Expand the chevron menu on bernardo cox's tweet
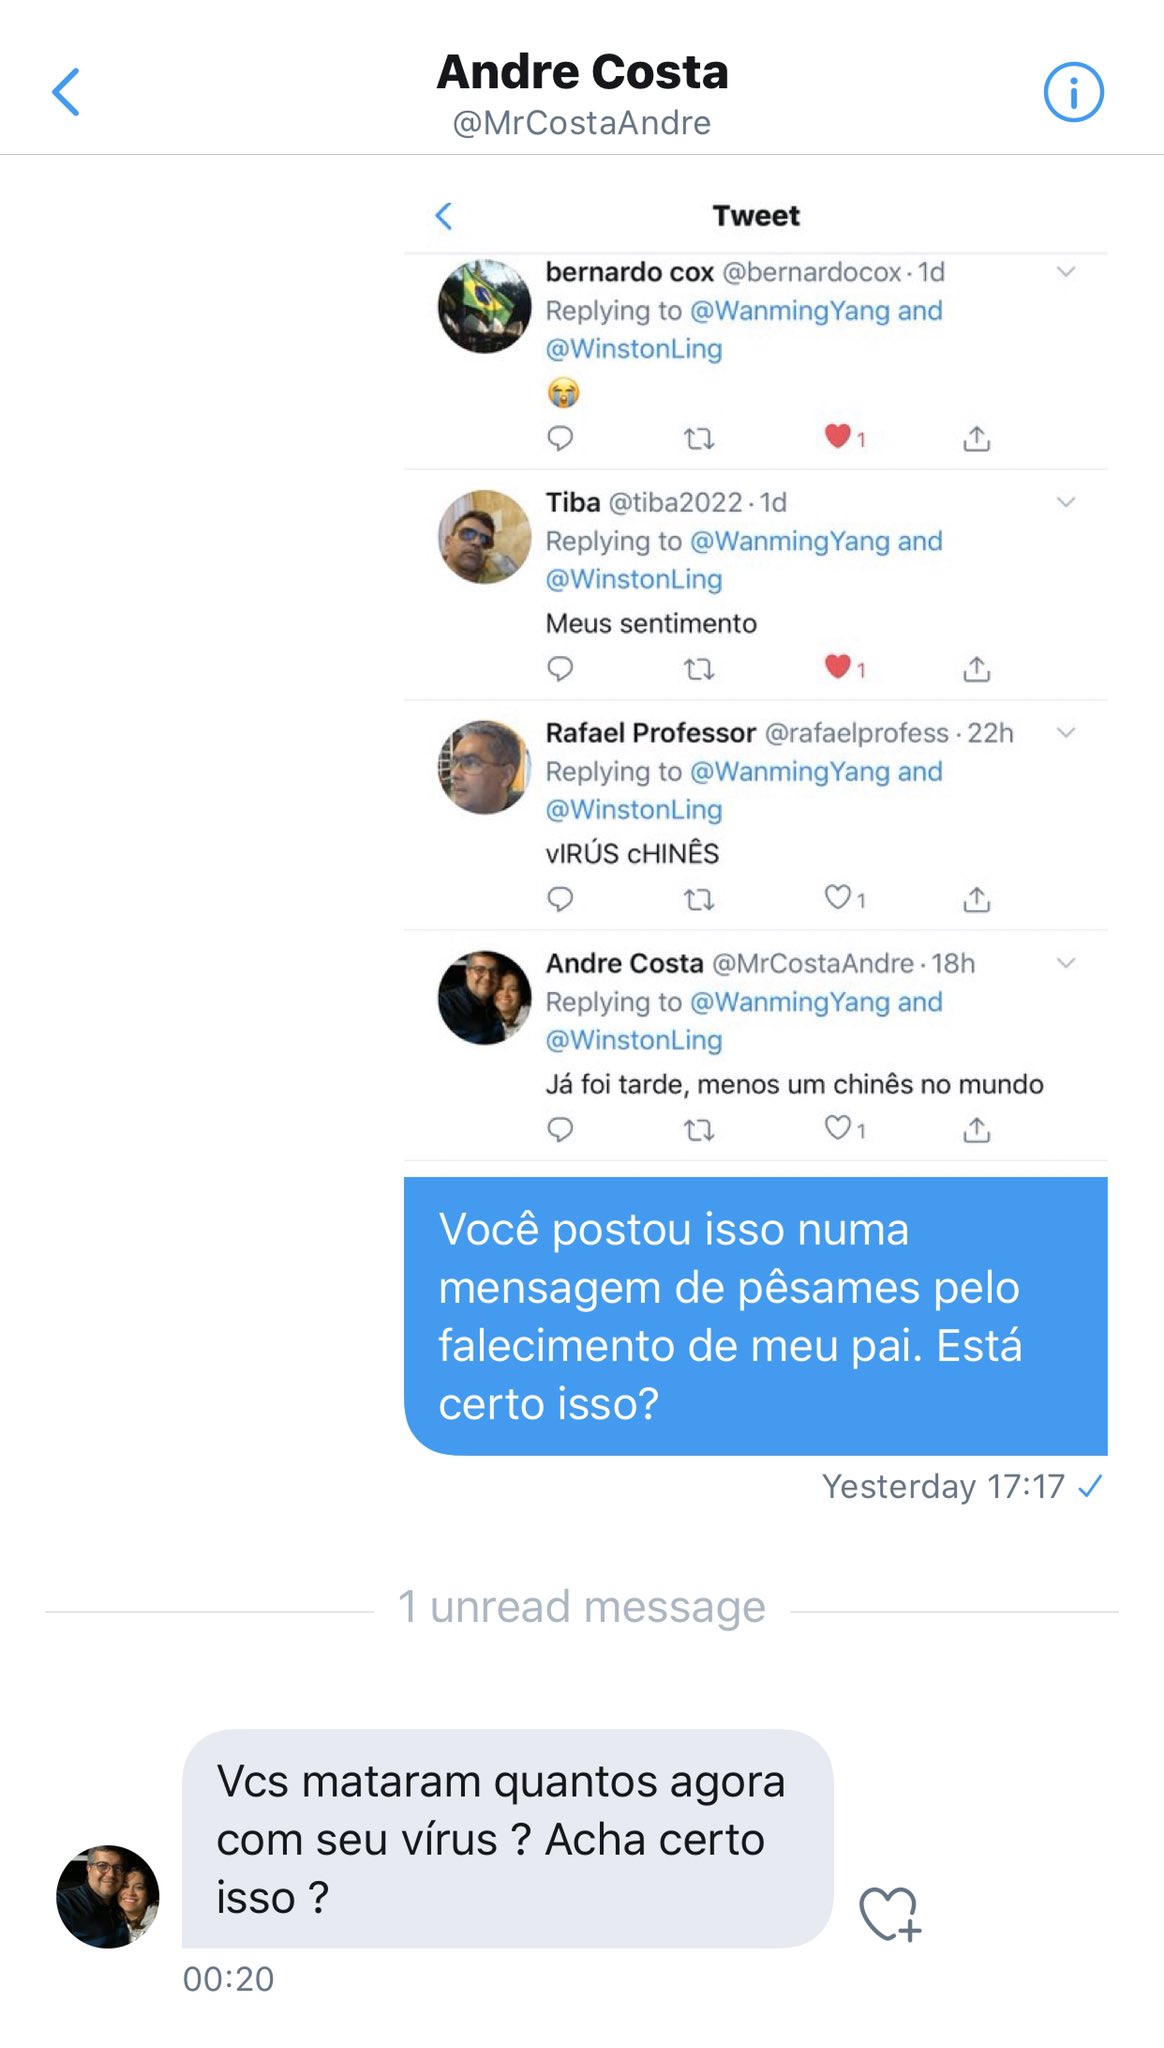Image resolution: width=1164 pixels, height=2048 pixels. (x=1066, y=271)
